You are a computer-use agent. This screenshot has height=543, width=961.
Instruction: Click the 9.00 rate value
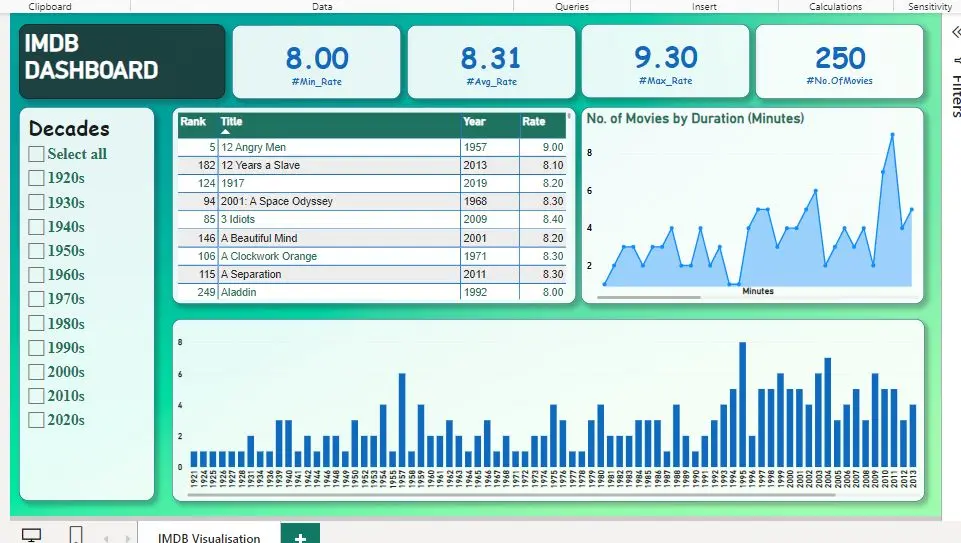pyautogui.click(x=553, y=147)
